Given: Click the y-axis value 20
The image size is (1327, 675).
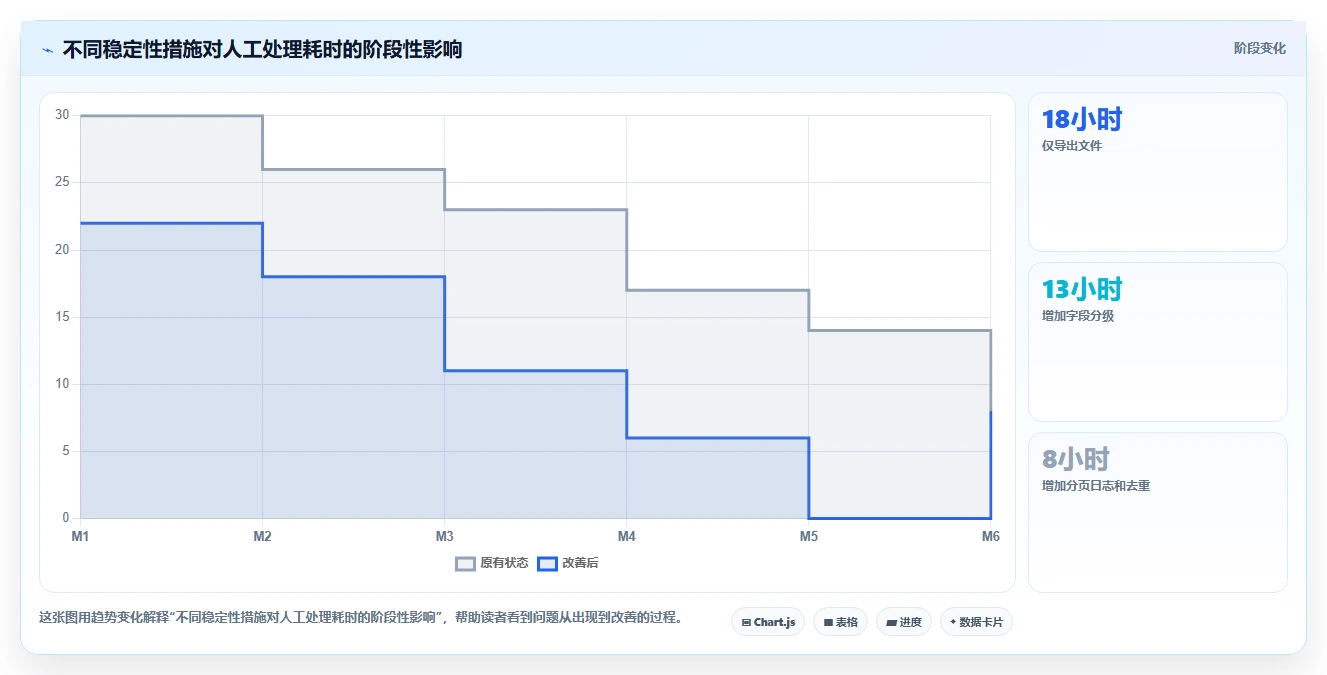Looking at the screenshot, I should (x=62, y=250).
